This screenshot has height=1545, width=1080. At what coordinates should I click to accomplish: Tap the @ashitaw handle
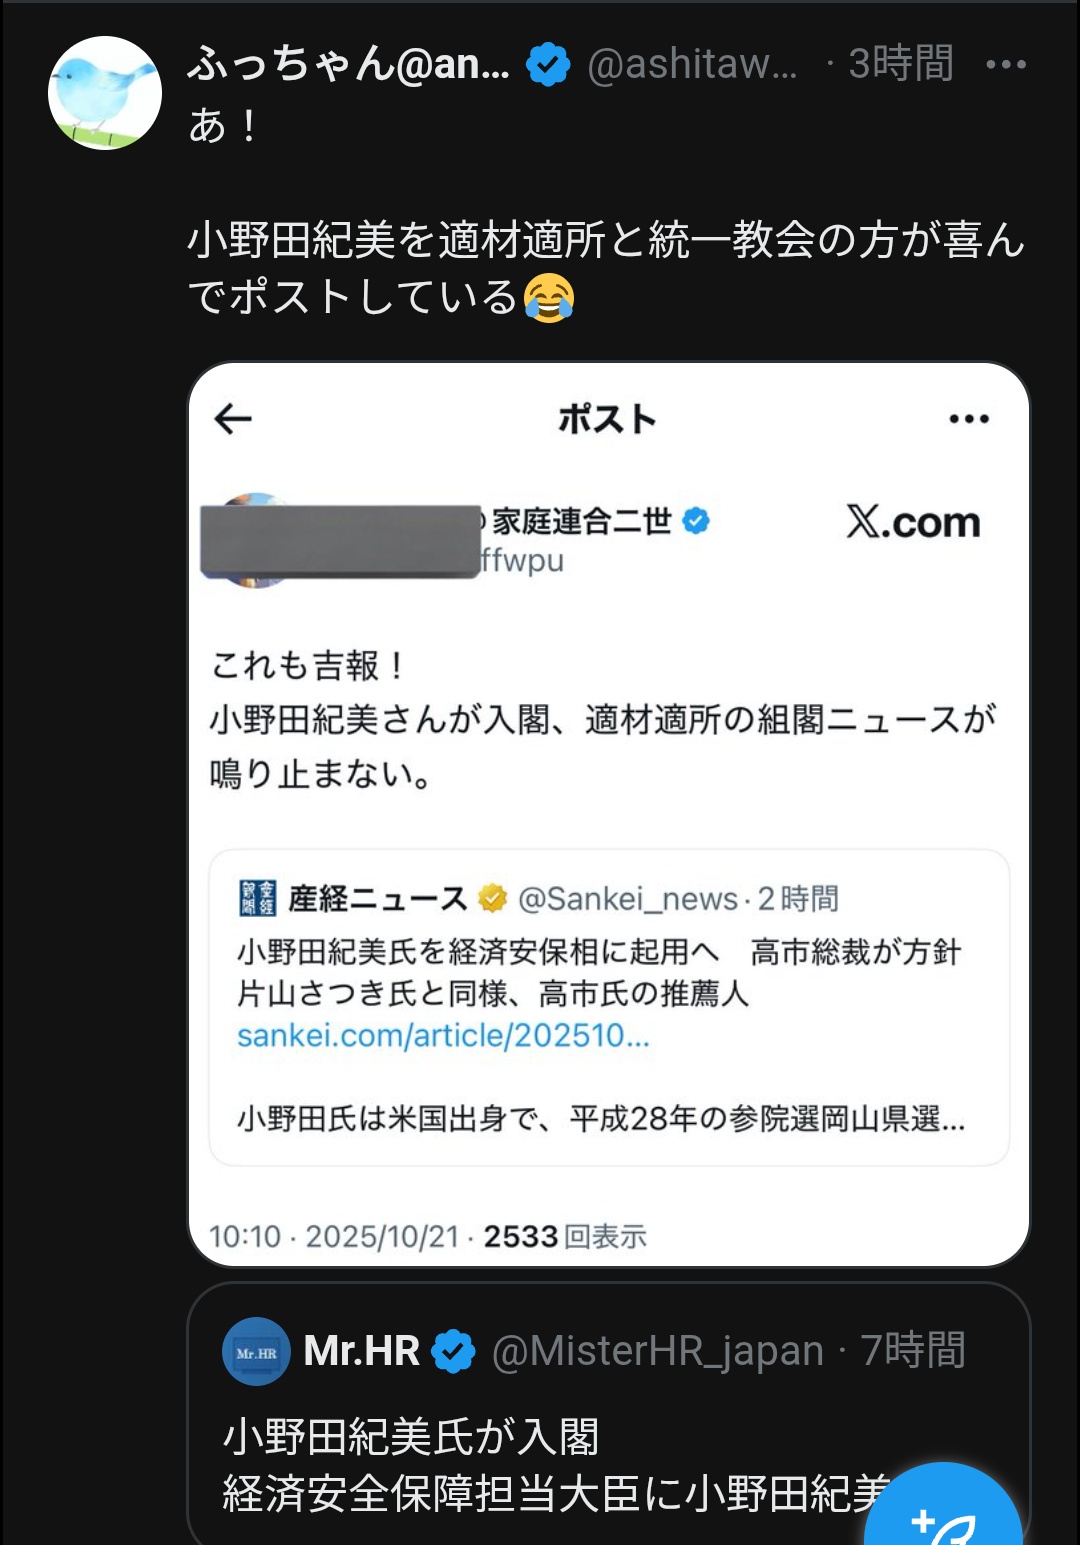point(692,65)
